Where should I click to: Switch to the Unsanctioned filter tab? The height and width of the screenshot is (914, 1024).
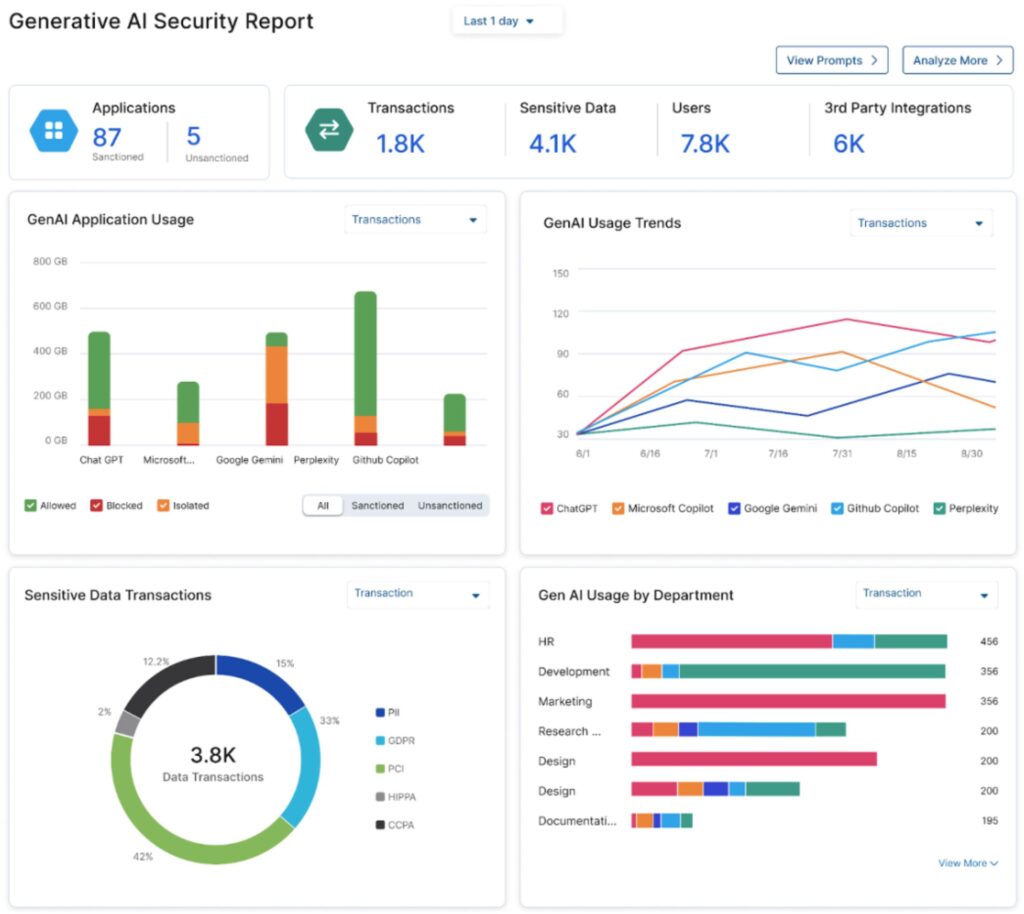[x=449, y=506]
